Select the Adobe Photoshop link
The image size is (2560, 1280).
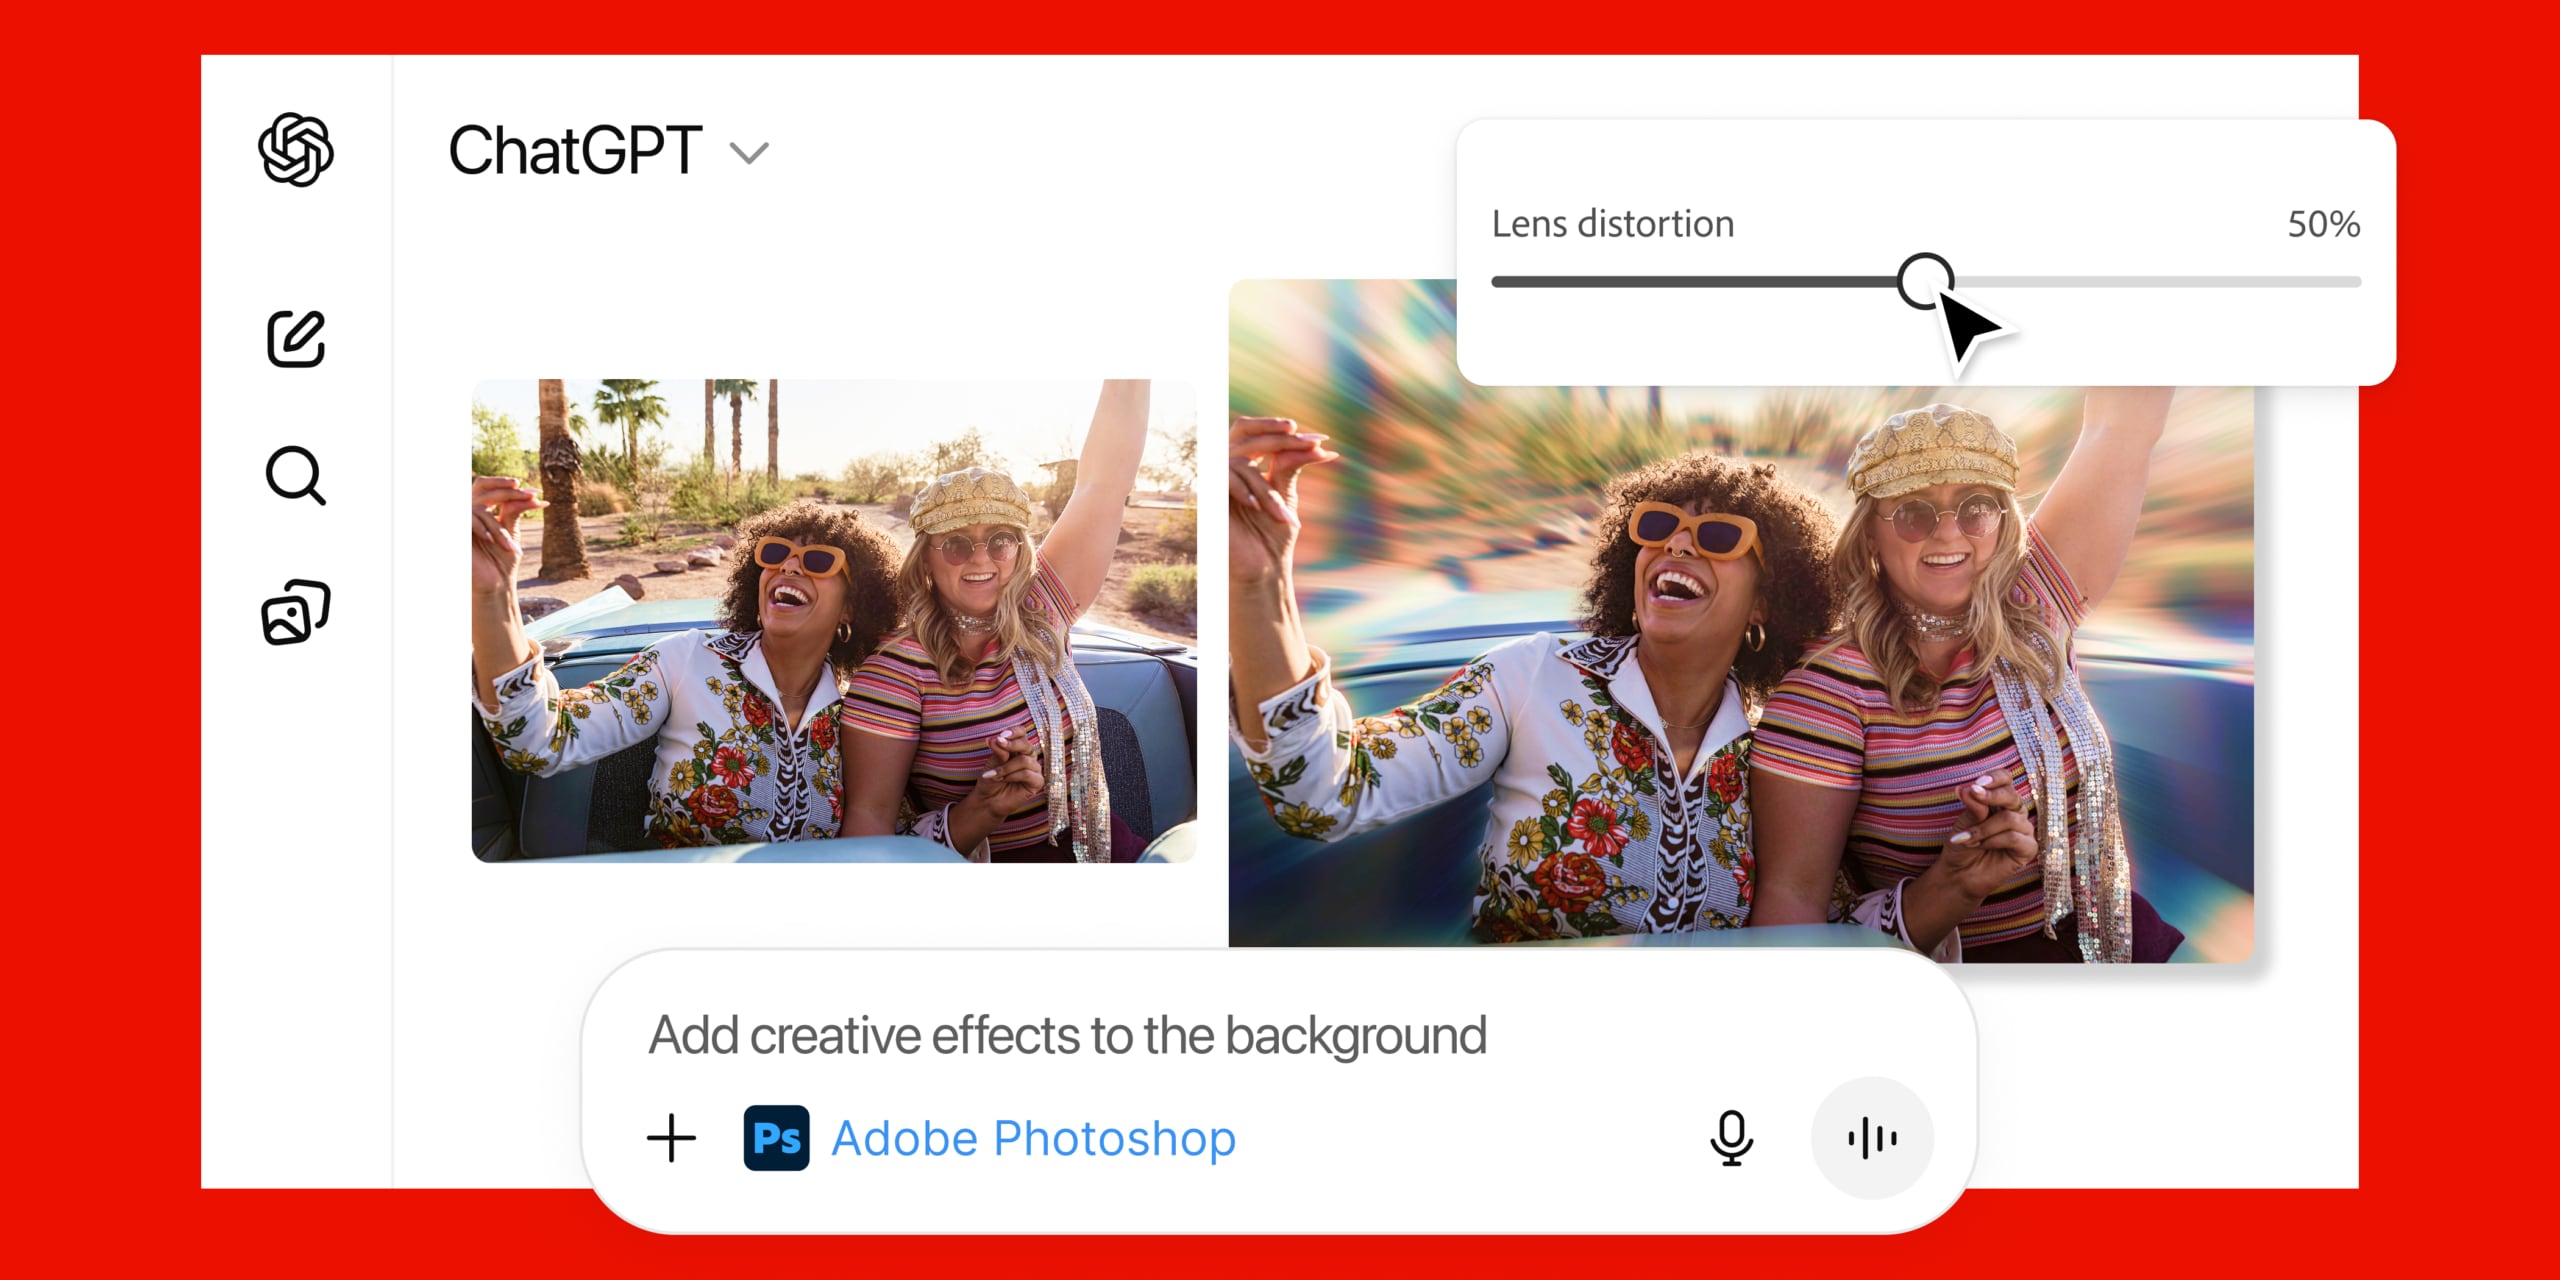[x=1033, y=1138]
